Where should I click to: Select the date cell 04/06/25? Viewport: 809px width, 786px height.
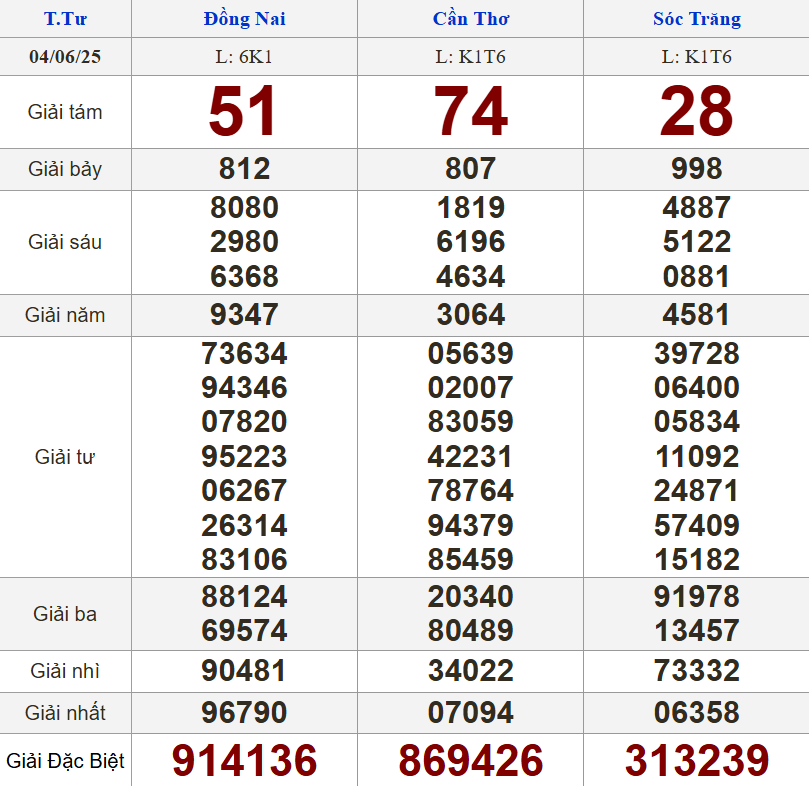point(65,56)
